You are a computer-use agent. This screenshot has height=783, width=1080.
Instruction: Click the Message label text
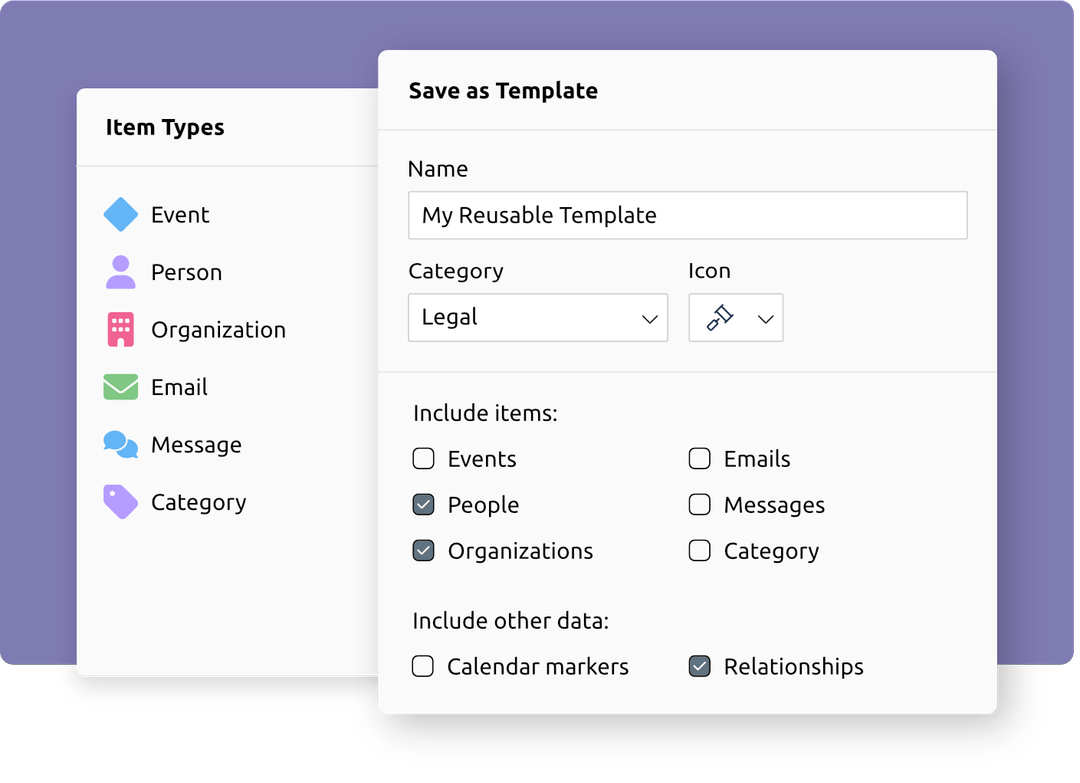(196, 444)
